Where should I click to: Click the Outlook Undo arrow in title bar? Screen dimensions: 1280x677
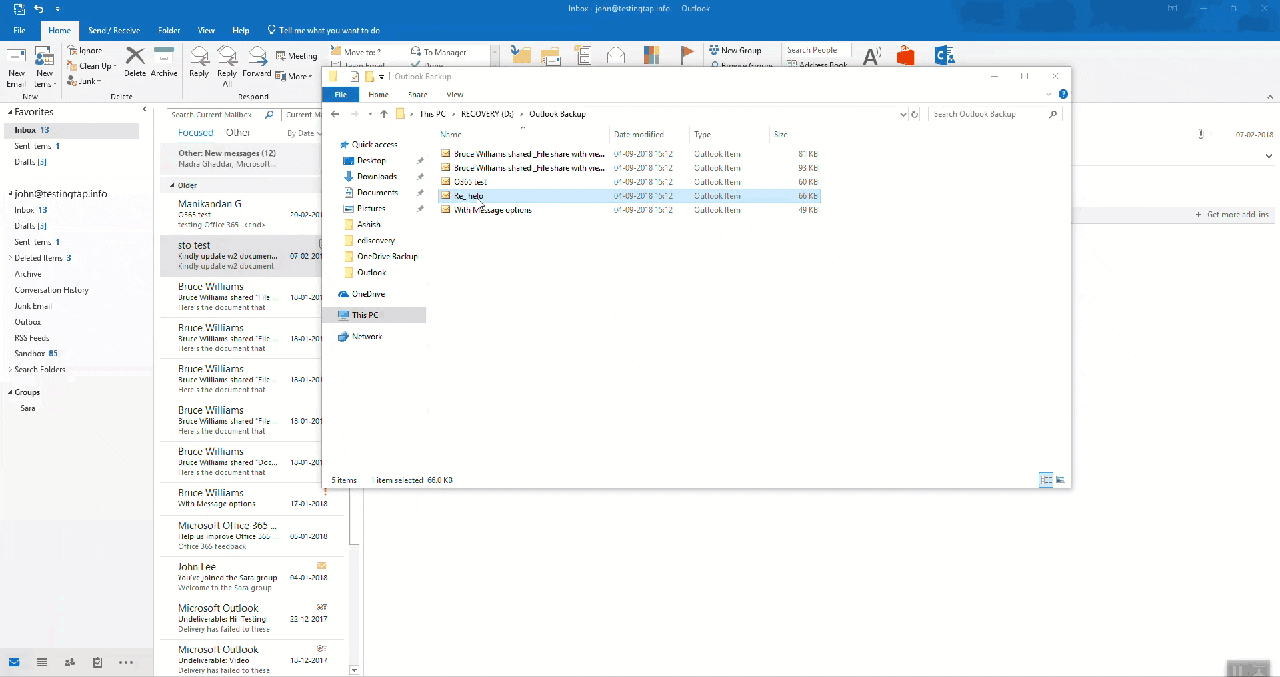pyautogui.click(x=40, y=9)
